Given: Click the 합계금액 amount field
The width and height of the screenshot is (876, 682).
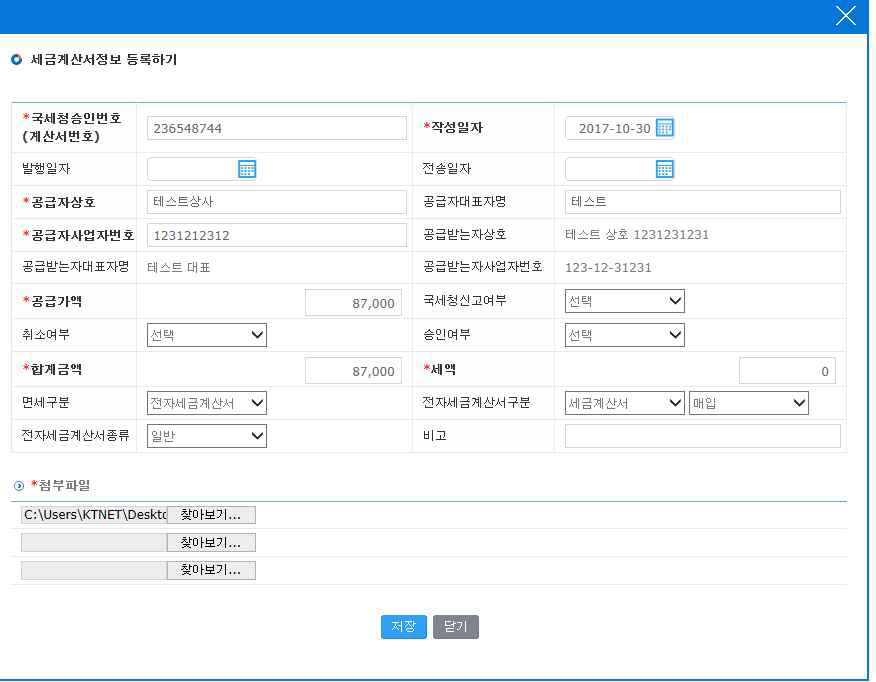Looking at the screenshot, I should (353, 371).
